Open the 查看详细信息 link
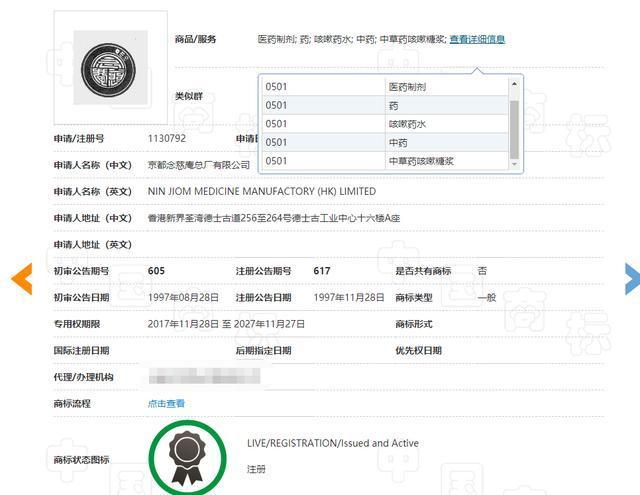The height and width of the screenshot is (495, 640). (477, 39)
